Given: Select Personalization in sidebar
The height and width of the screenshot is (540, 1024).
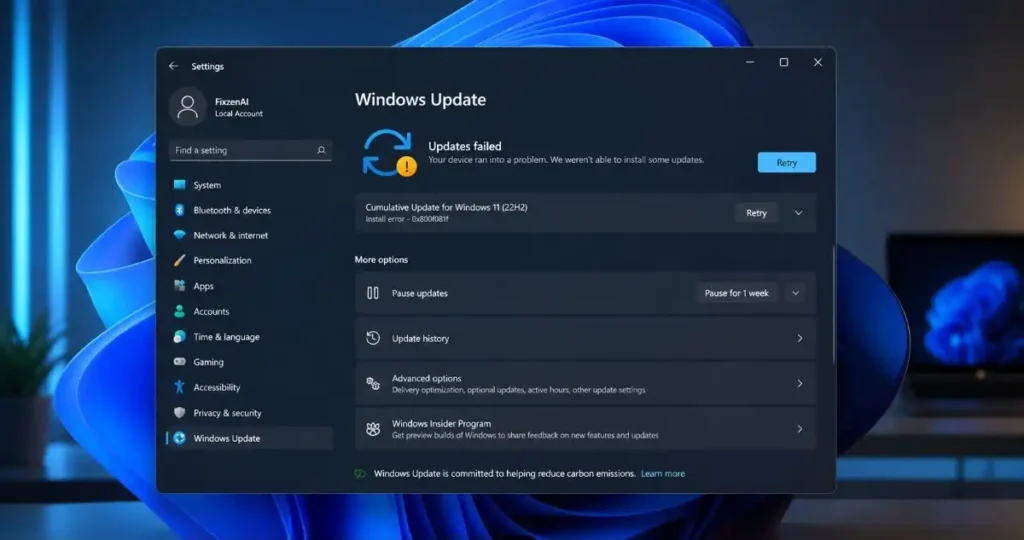Looking at the screenshot, I should (251, 261).
